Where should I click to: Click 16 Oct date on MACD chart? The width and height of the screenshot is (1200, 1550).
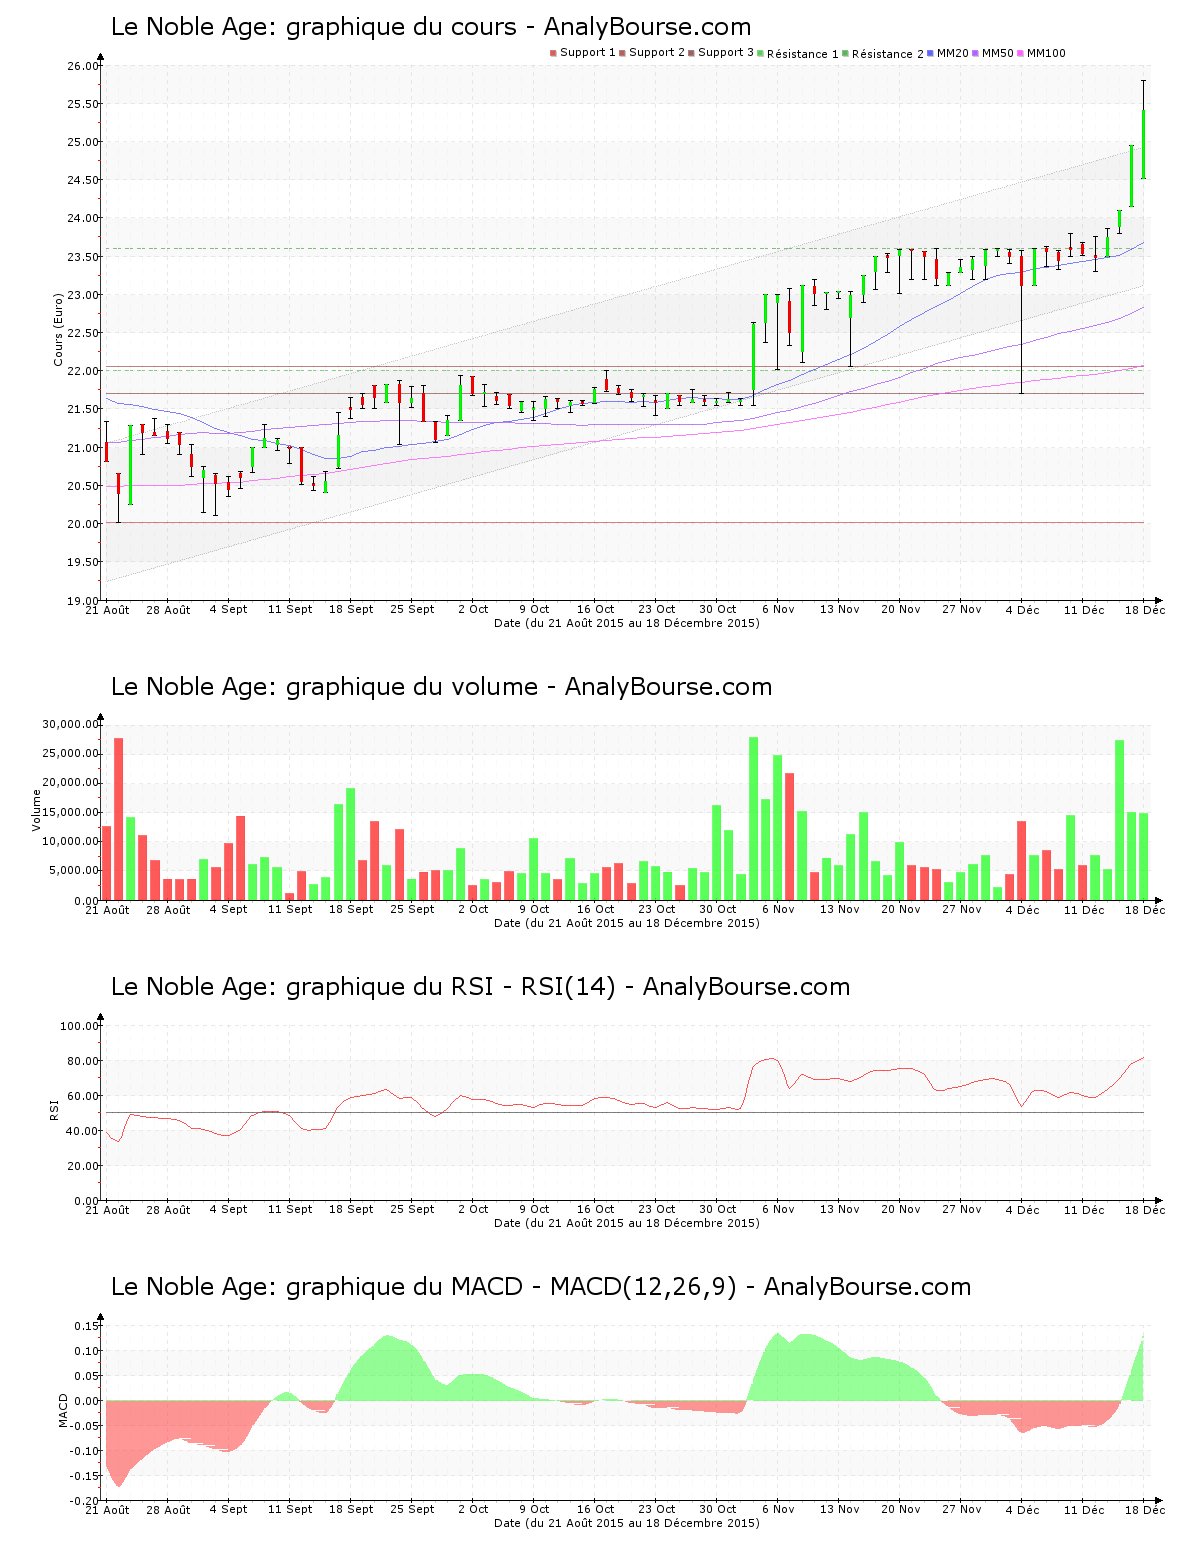click(595, 1509)
